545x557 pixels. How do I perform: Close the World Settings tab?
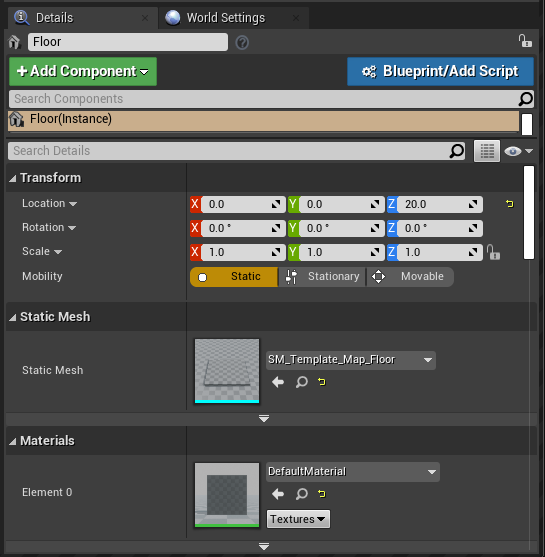pos(296,18)
